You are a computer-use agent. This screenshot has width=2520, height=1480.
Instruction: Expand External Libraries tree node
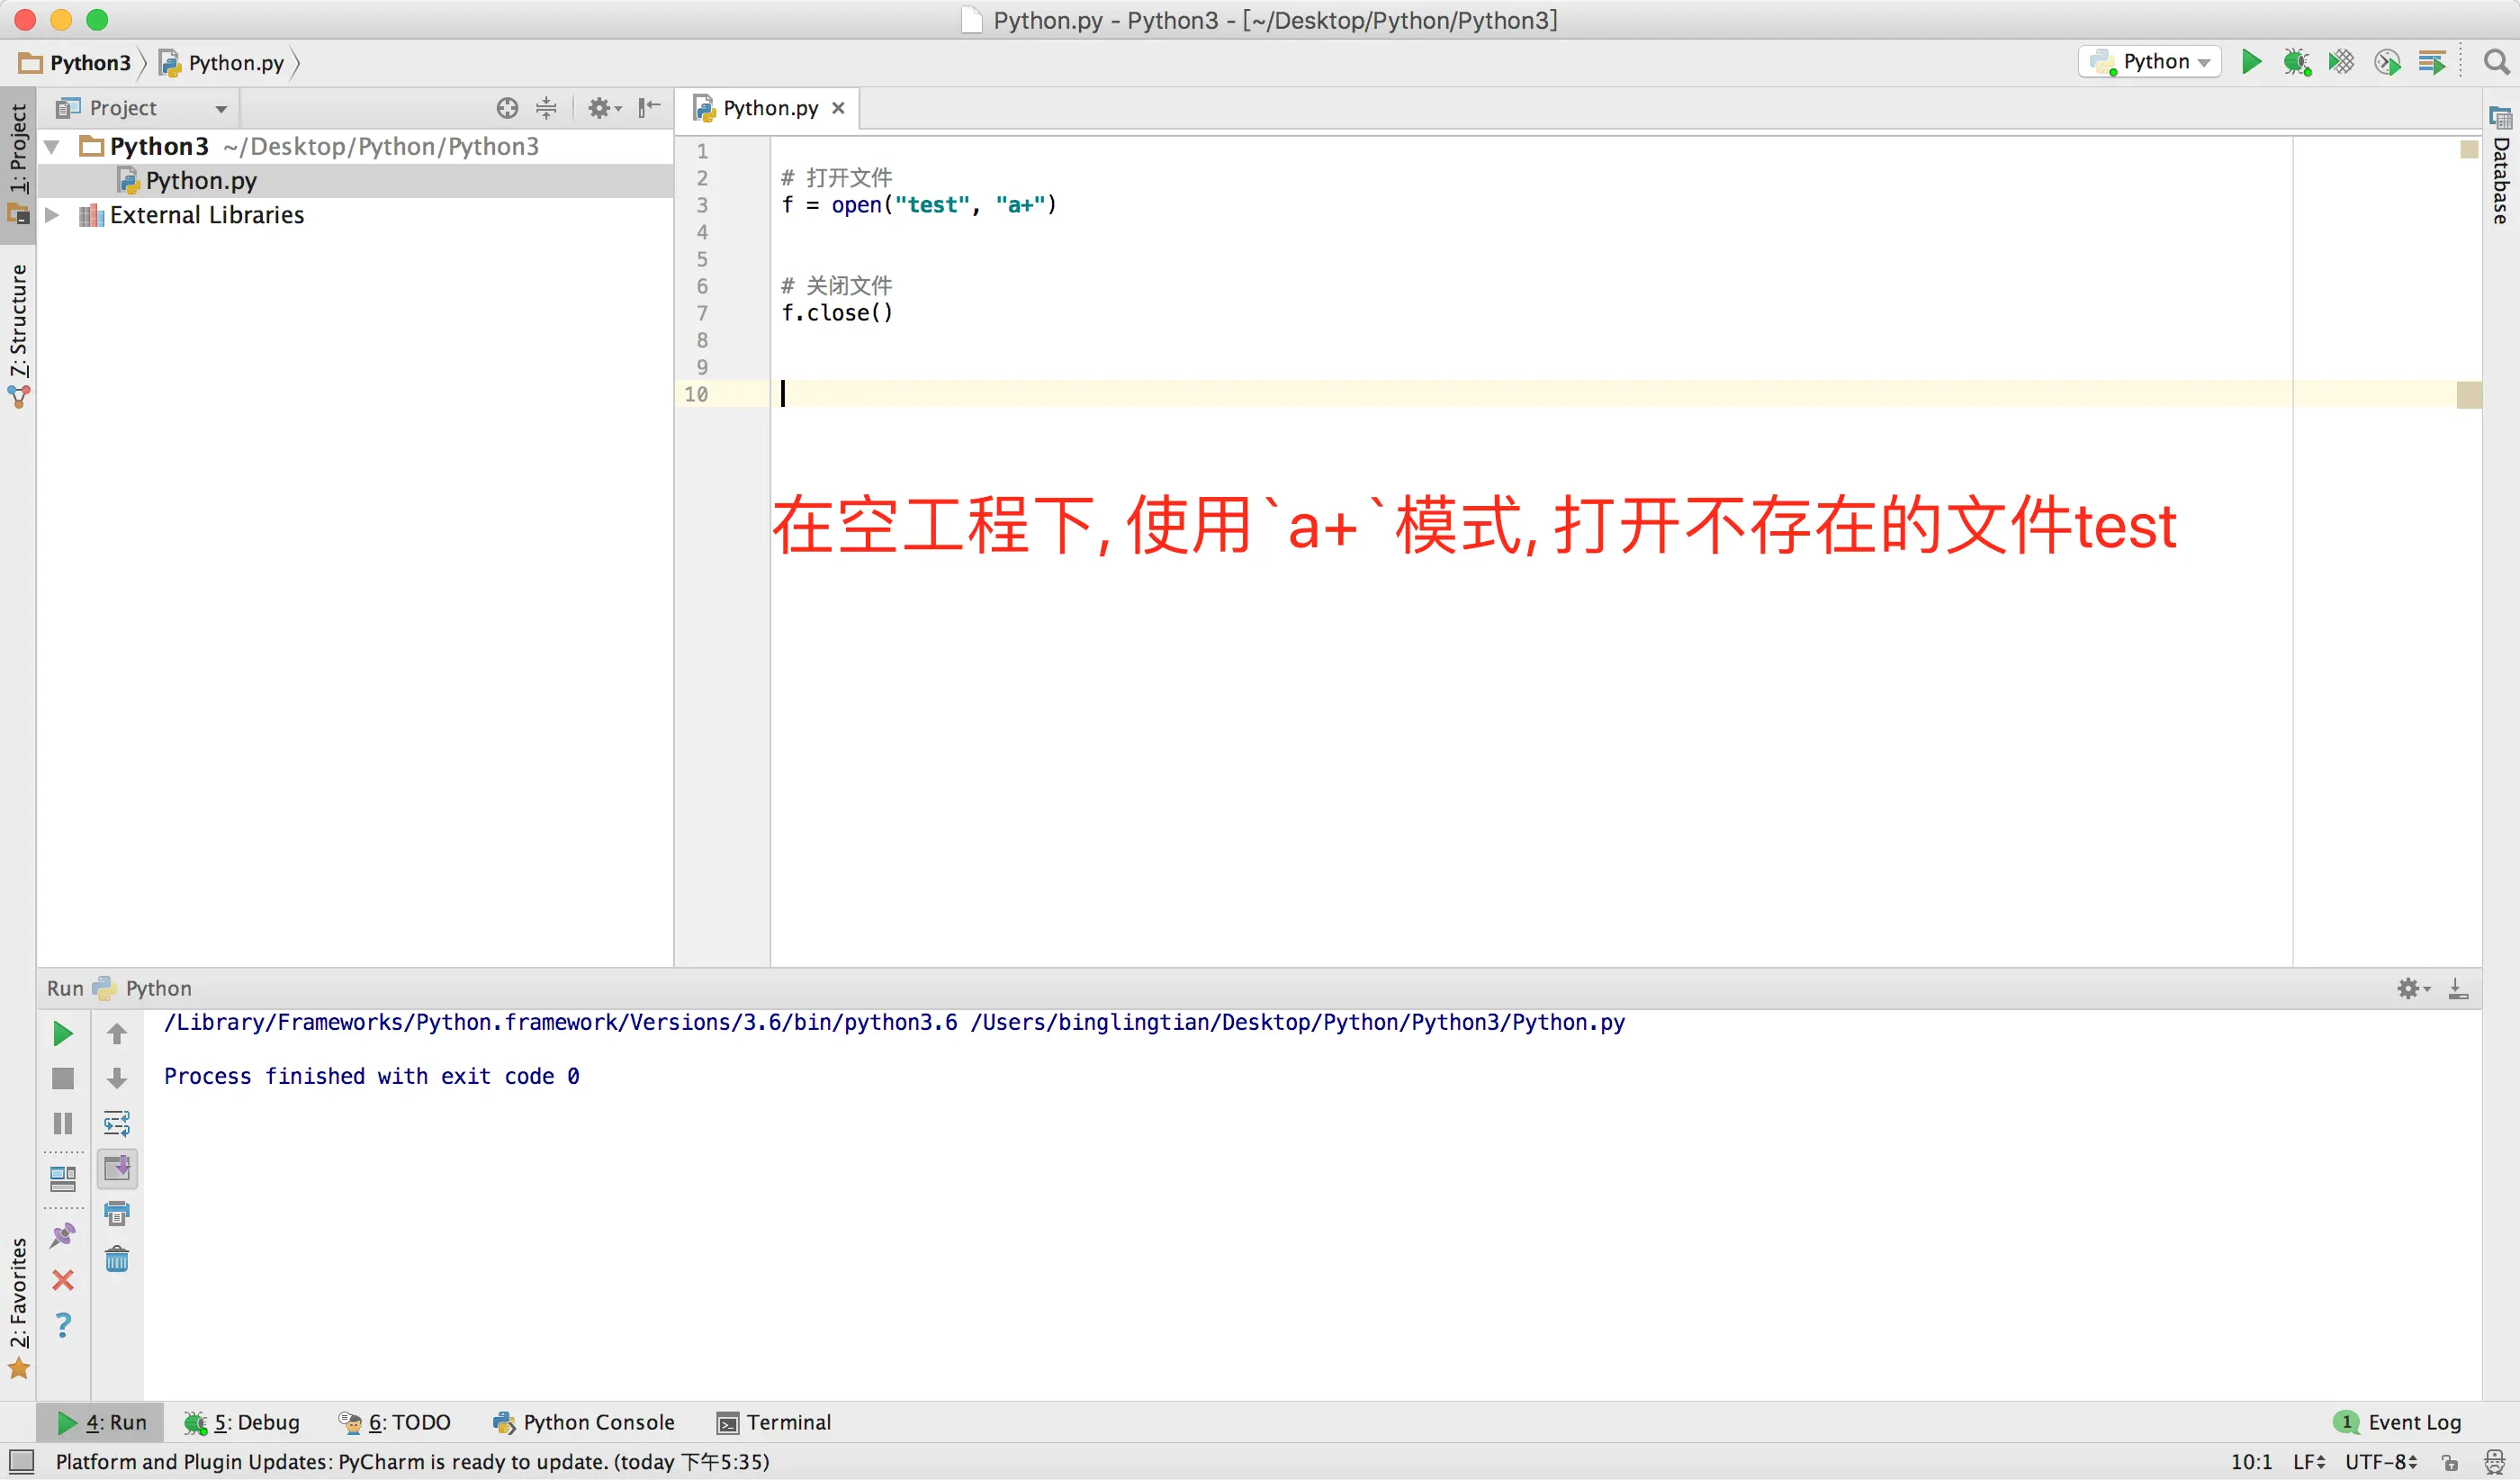tap(52, 215)
